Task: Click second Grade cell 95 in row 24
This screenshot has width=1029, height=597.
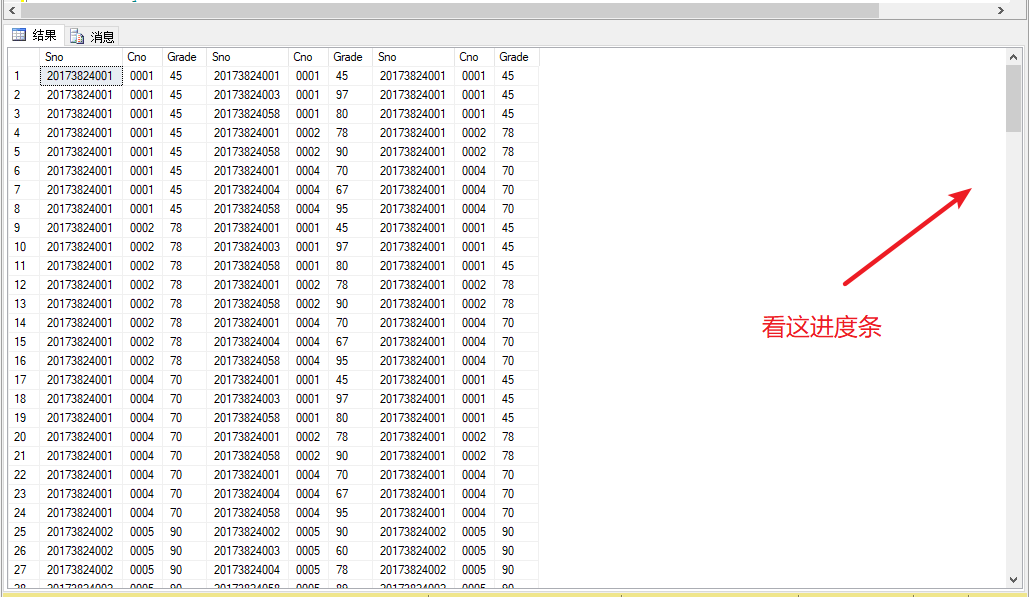Action: click(350, 513)
